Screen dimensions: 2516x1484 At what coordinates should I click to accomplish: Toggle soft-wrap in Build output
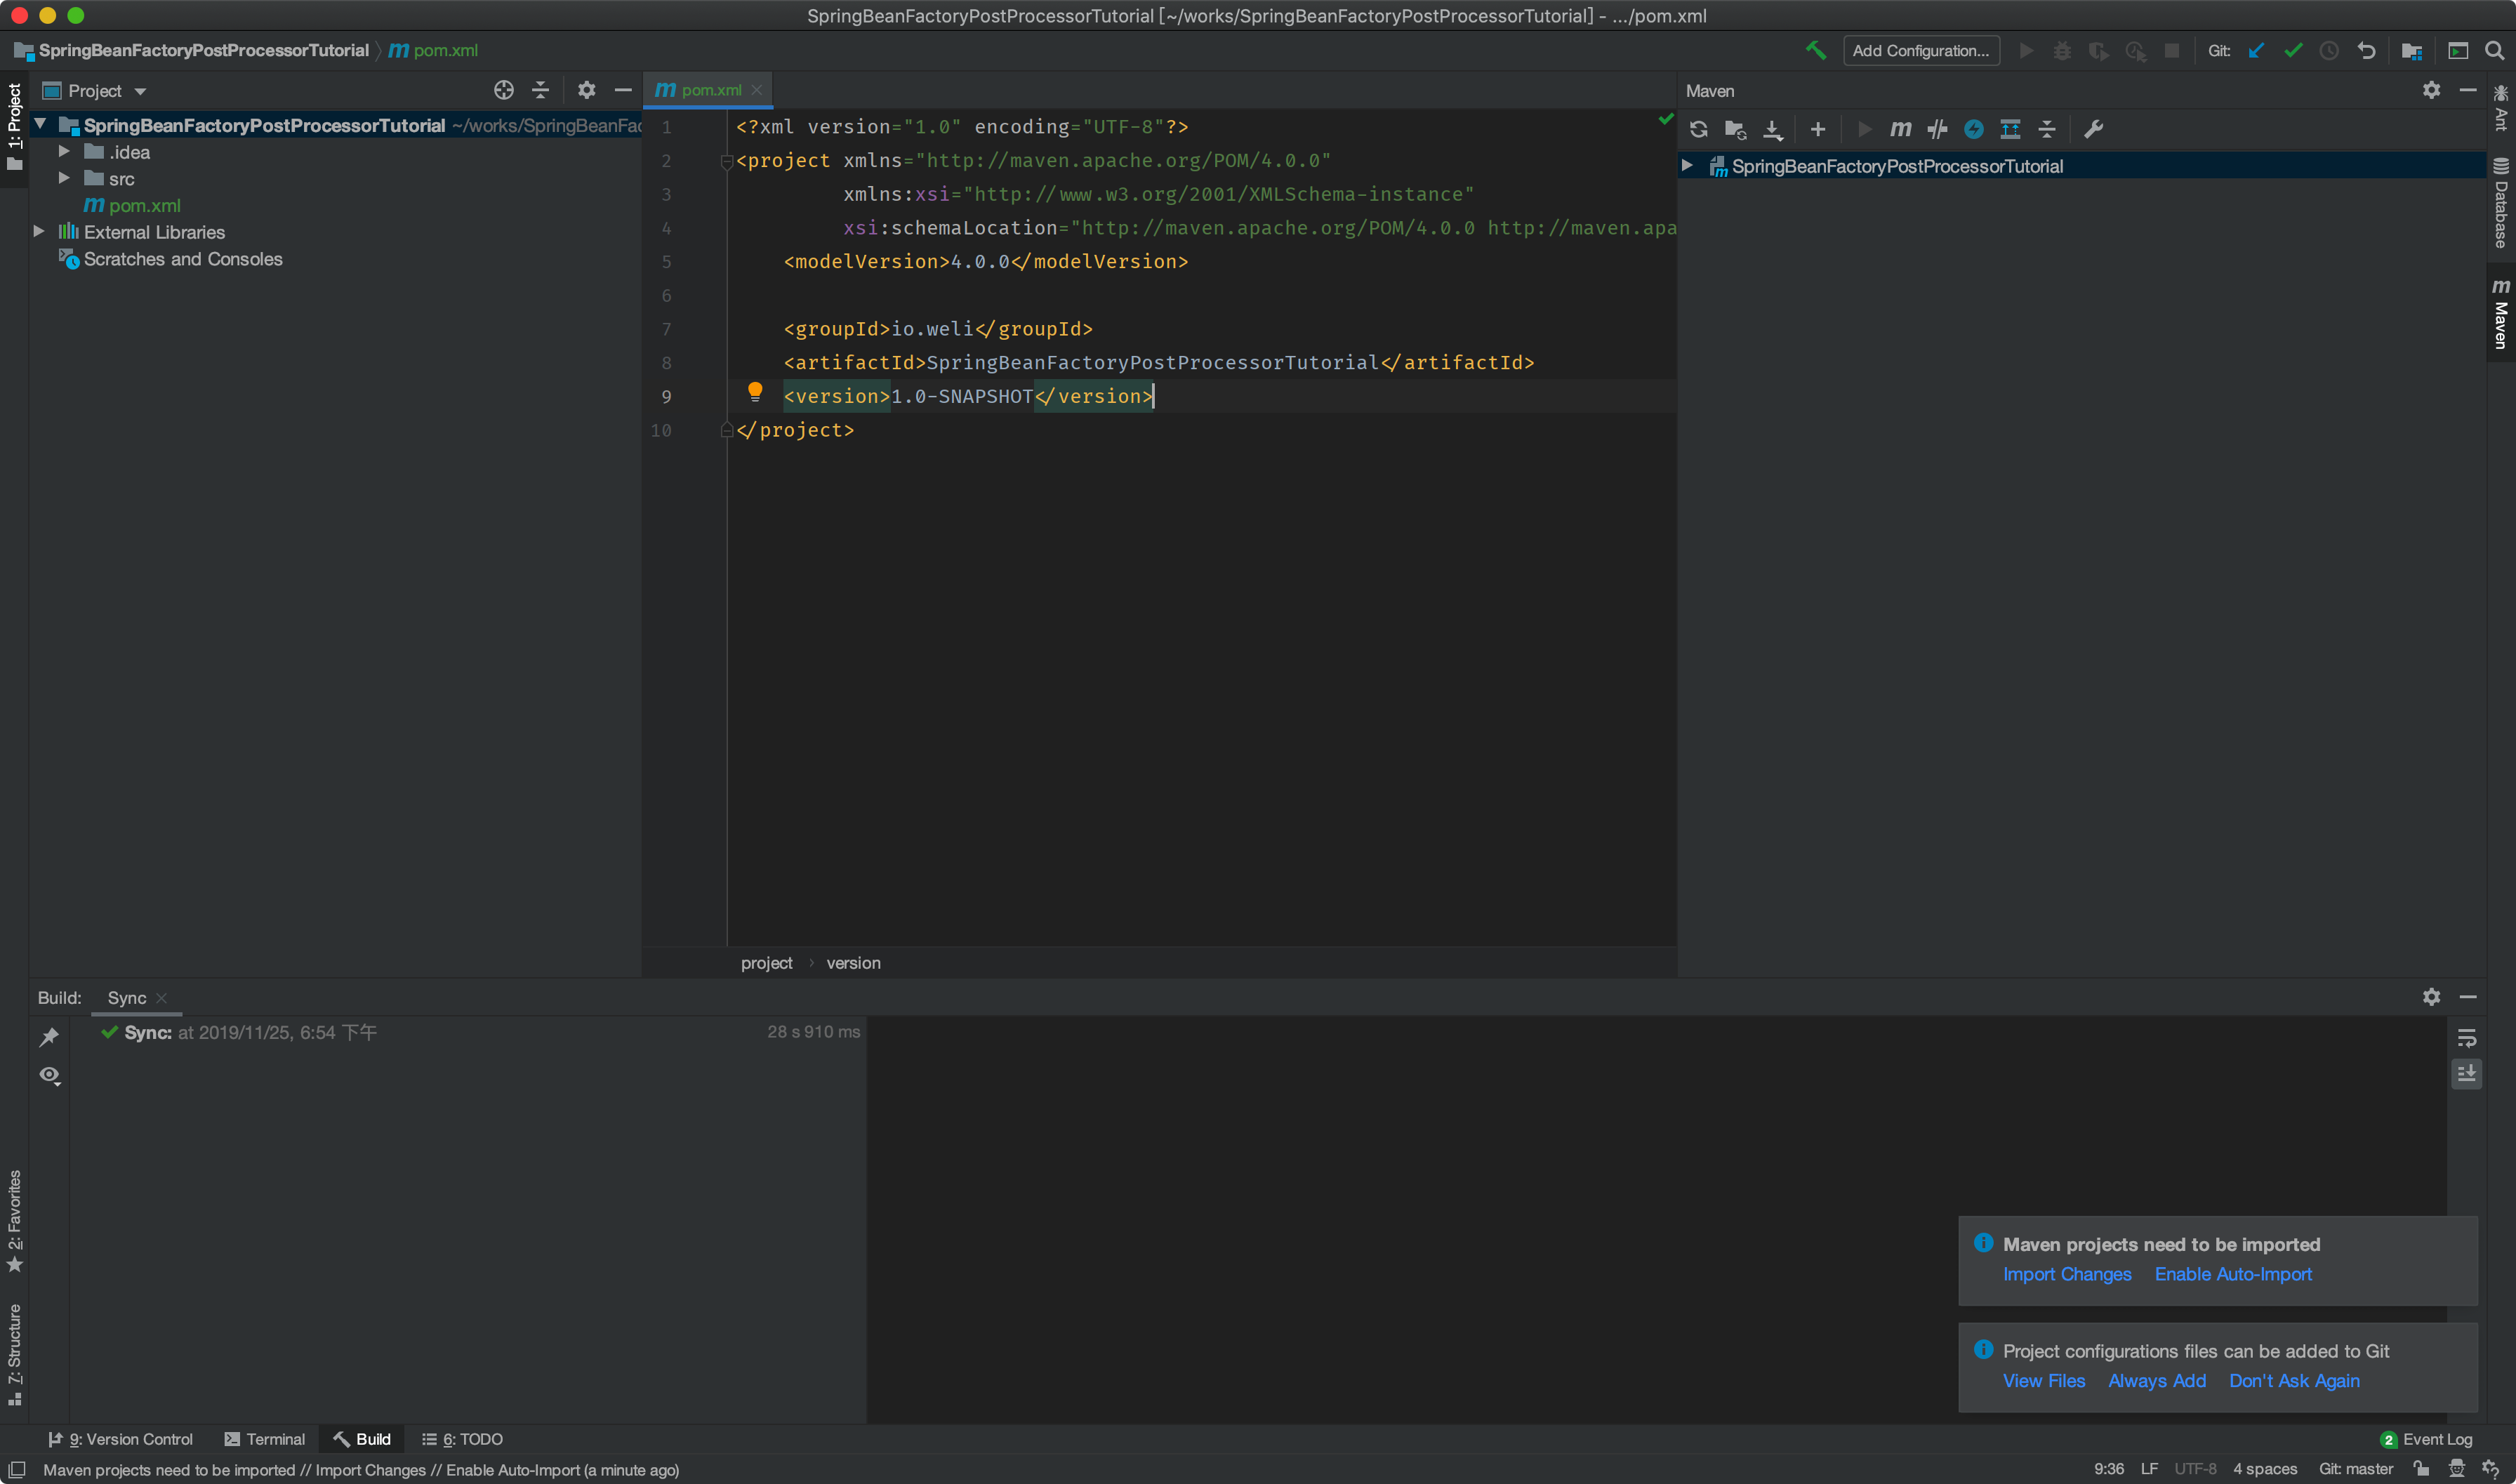pyautogui.click(x=2466, y=1038)
